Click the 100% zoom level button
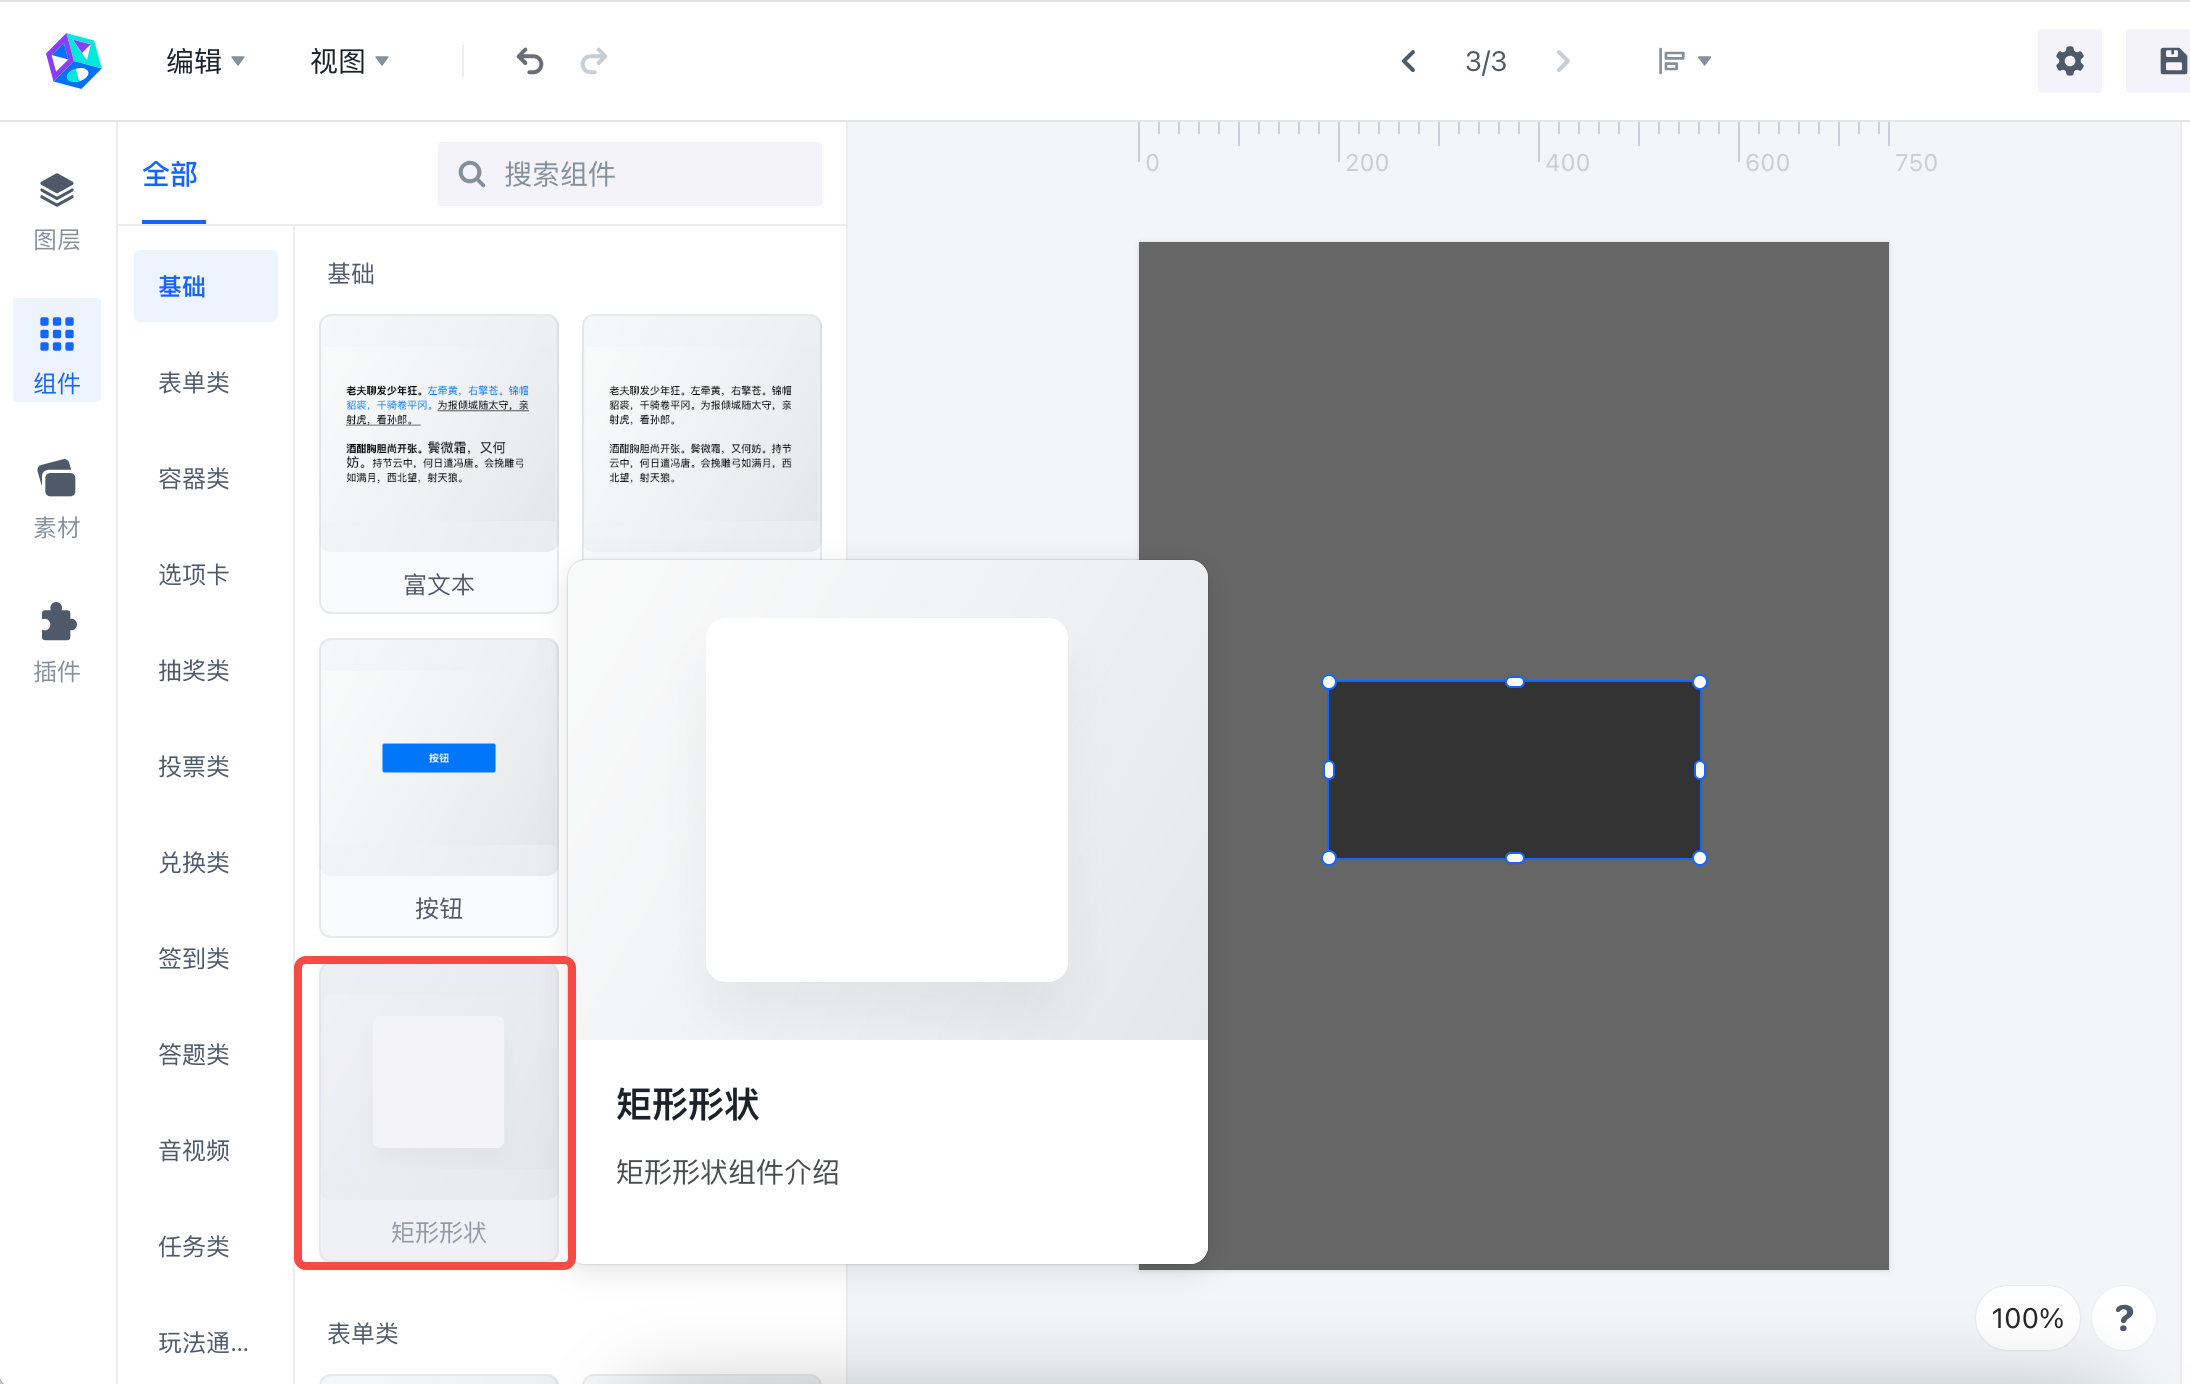 (2027, 1318)
